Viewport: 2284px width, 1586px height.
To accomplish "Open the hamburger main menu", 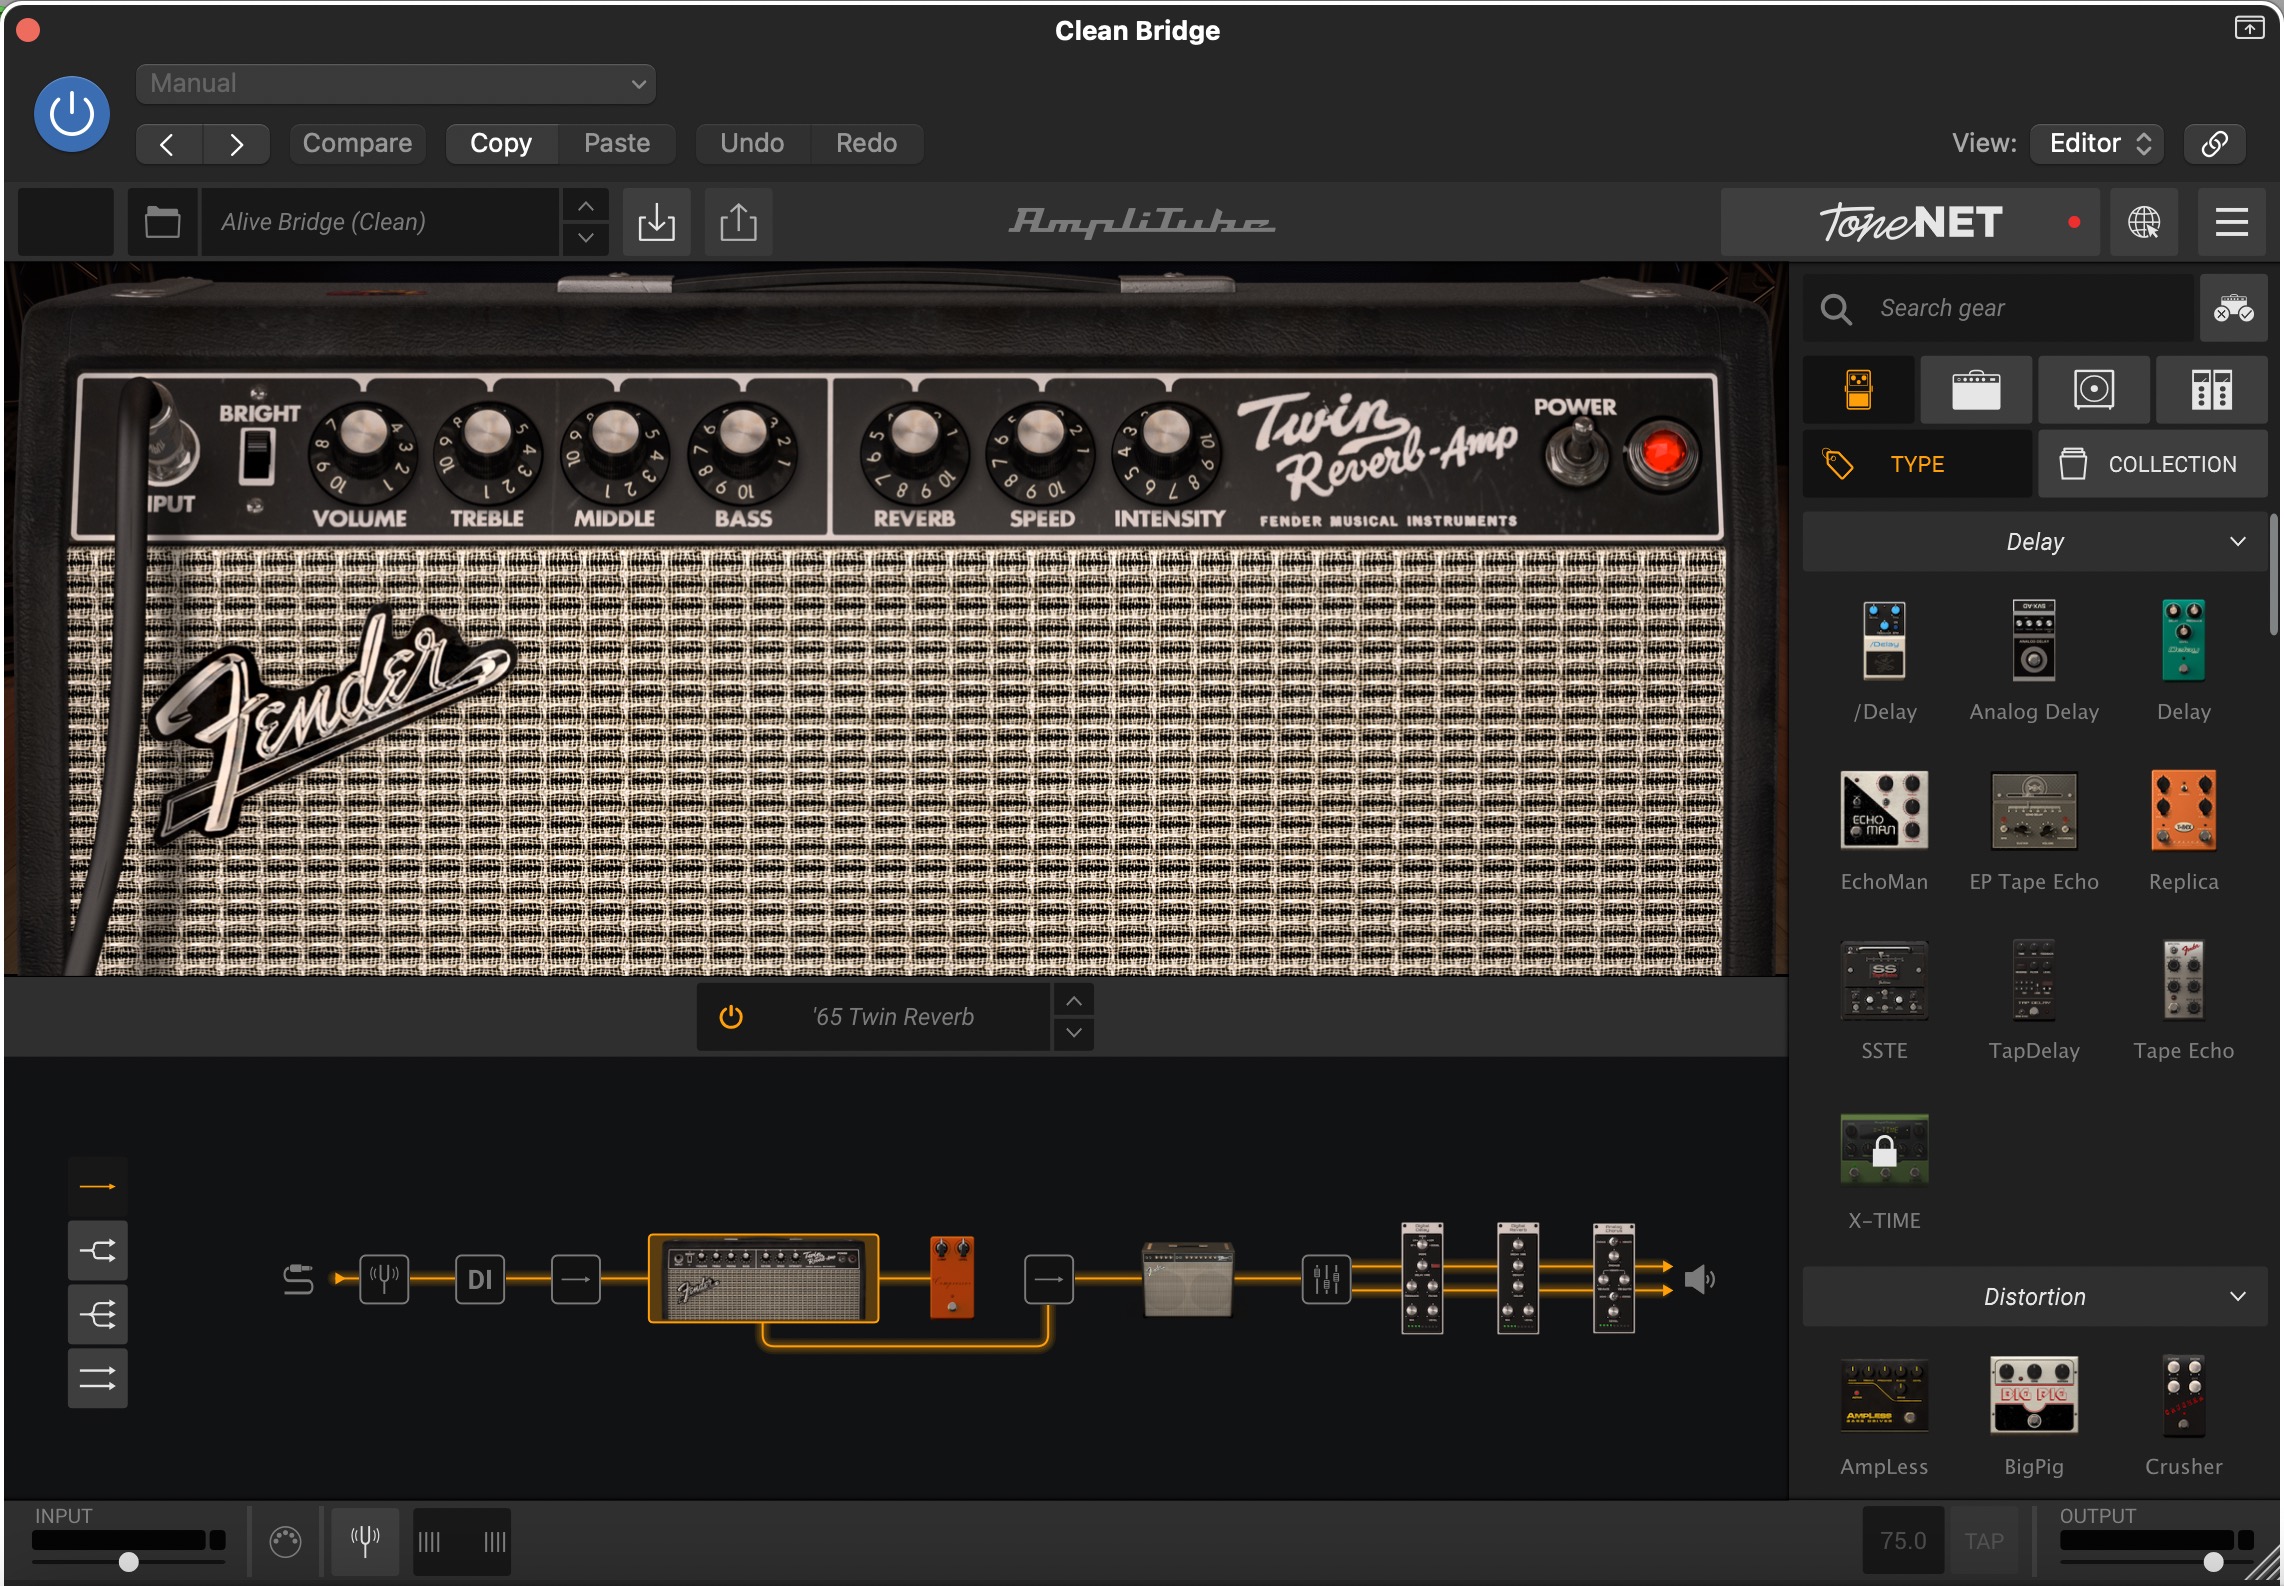I will (2231, 222).
